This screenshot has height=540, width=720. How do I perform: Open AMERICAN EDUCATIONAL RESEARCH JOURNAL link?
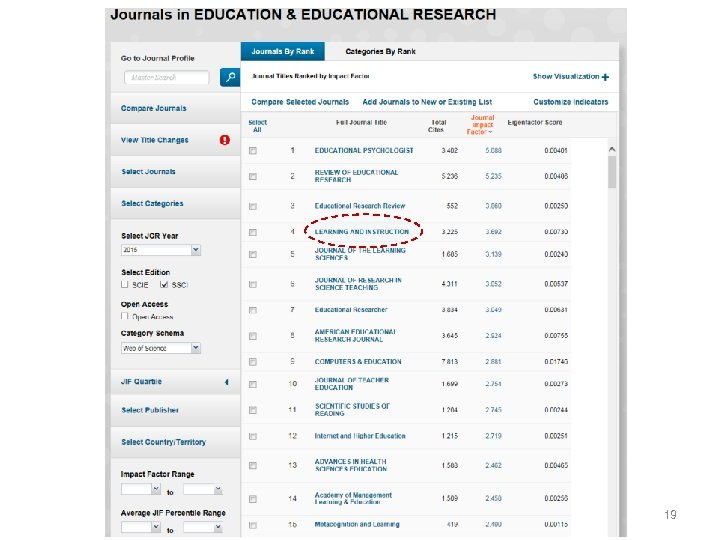pos(355,336)
